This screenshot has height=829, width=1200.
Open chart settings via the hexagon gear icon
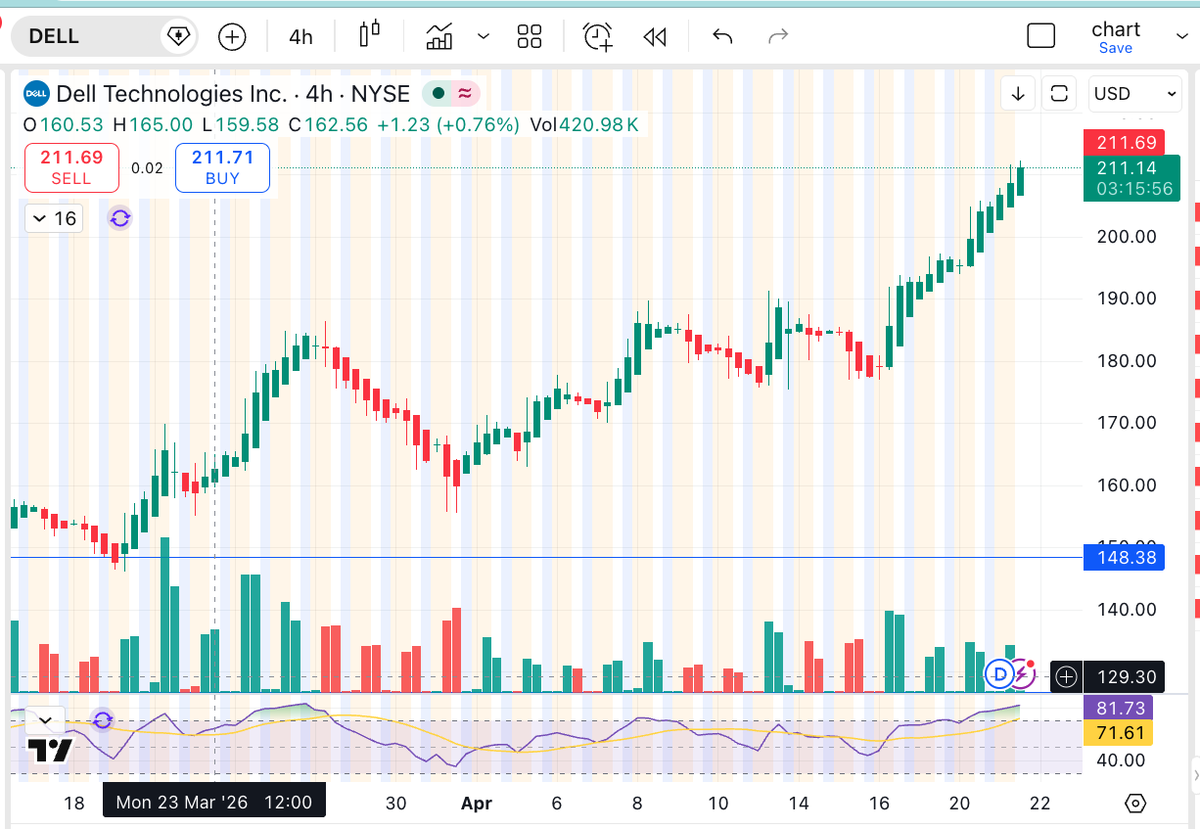(1135, 803)
